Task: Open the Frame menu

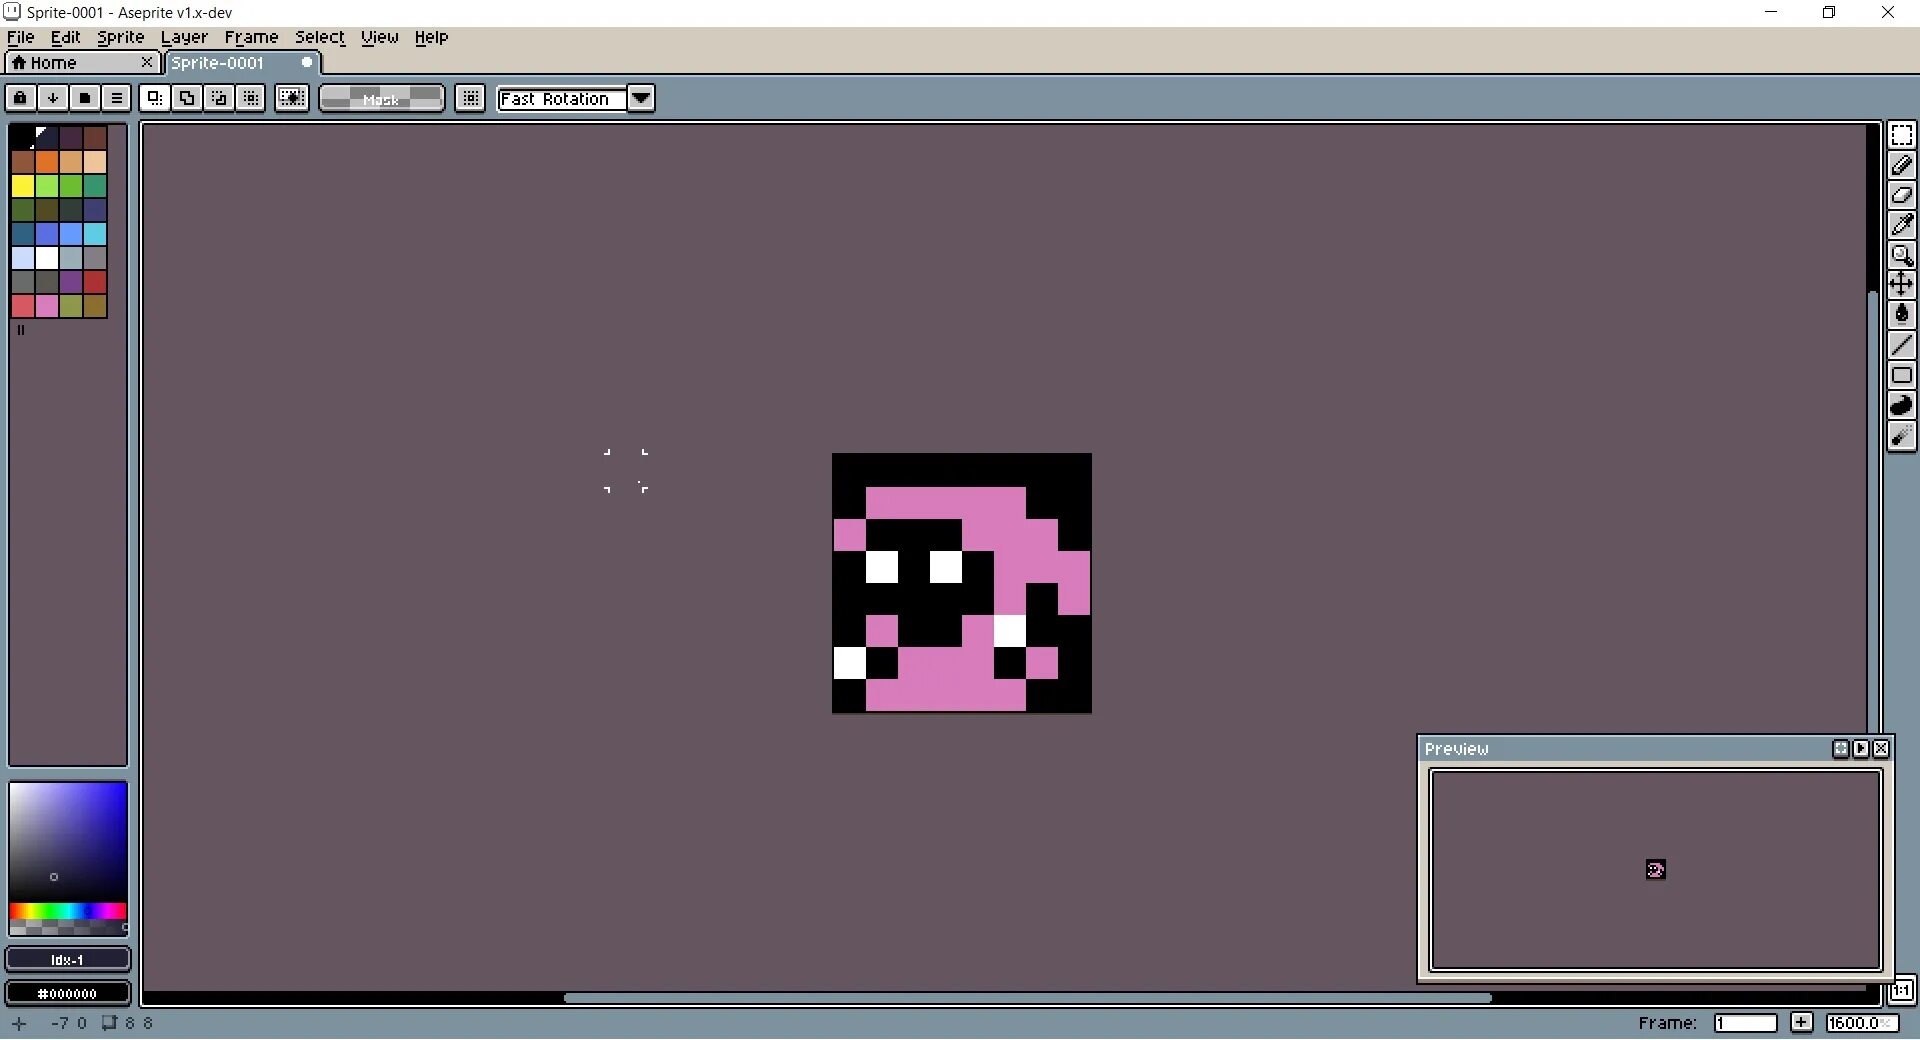Action: [251, 37]
